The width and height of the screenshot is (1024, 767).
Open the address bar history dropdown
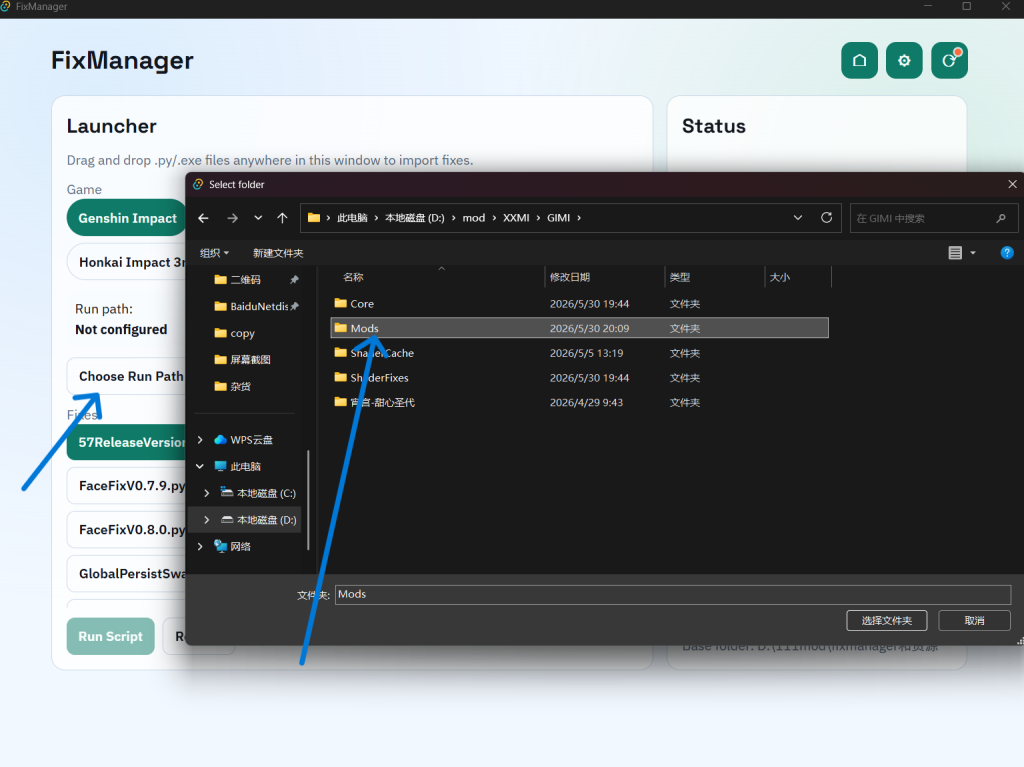pyautogui.click(x=797, y=218)
